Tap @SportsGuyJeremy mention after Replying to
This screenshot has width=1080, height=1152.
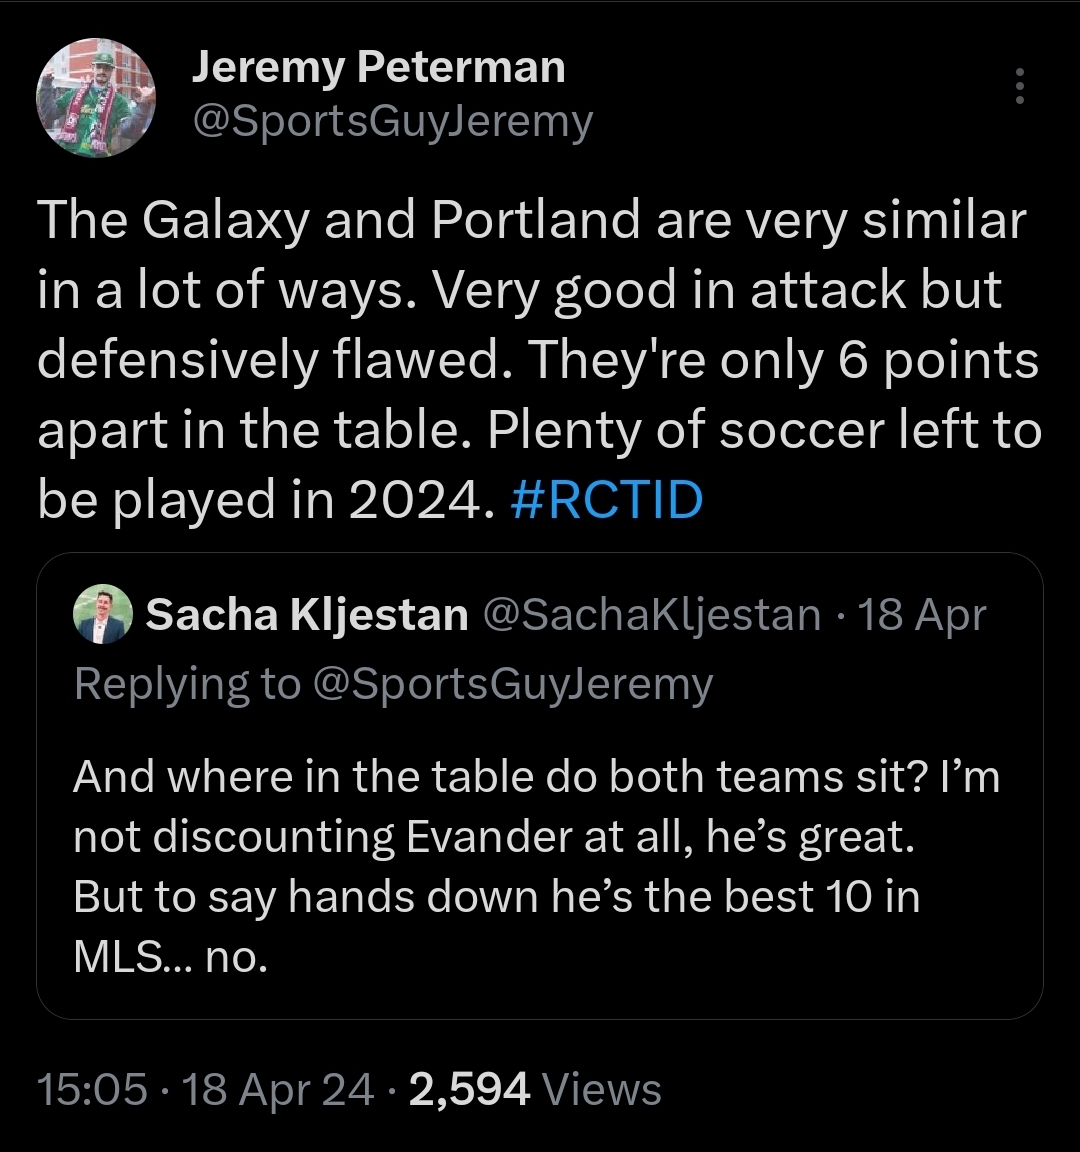(512, 684)
